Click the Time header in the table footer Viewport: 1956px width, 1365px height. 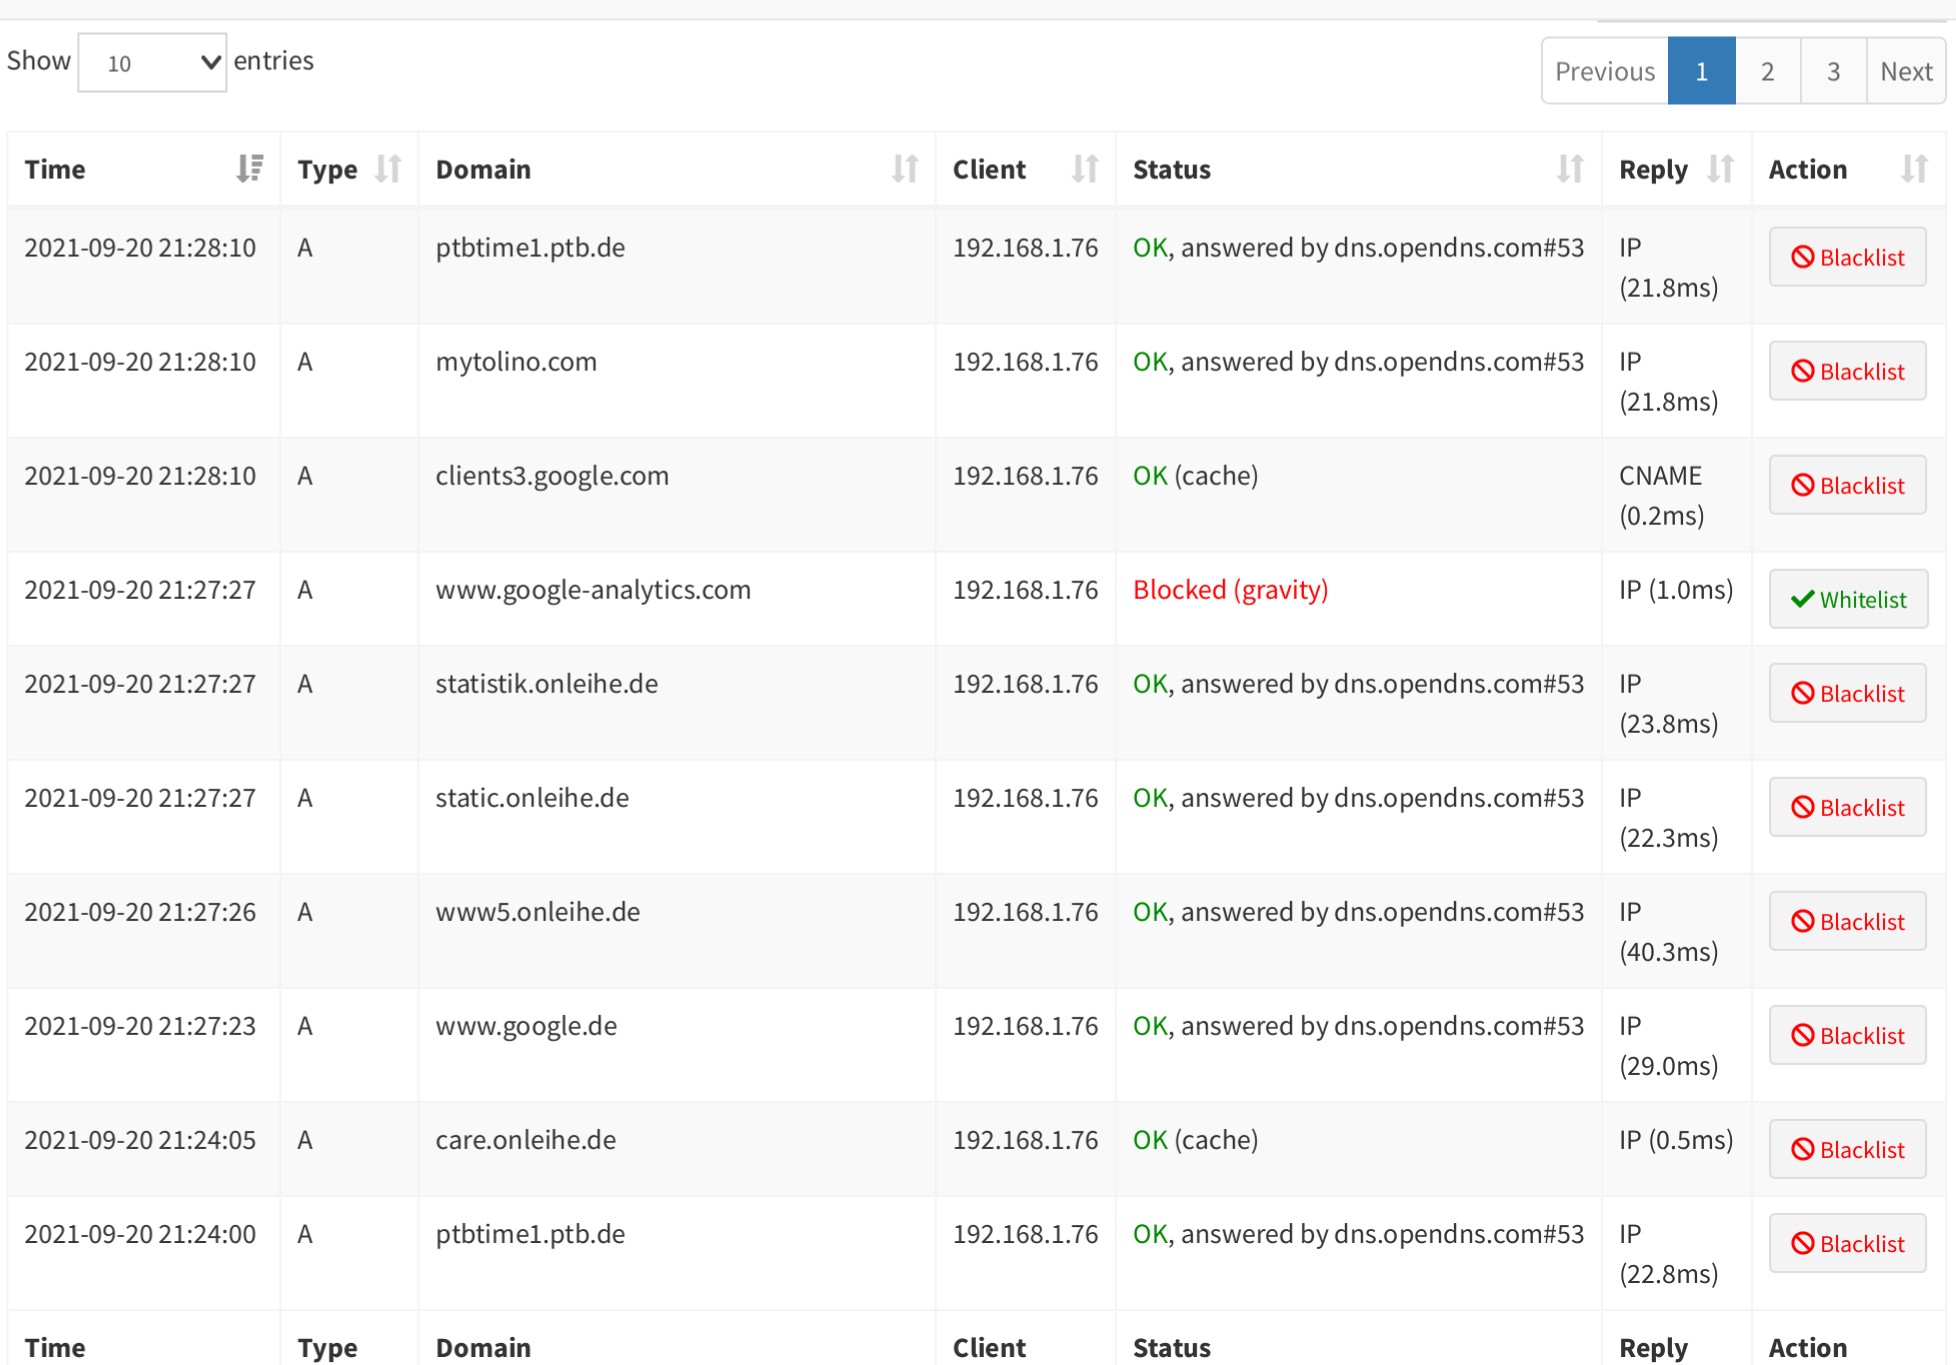click(55, 1347)
